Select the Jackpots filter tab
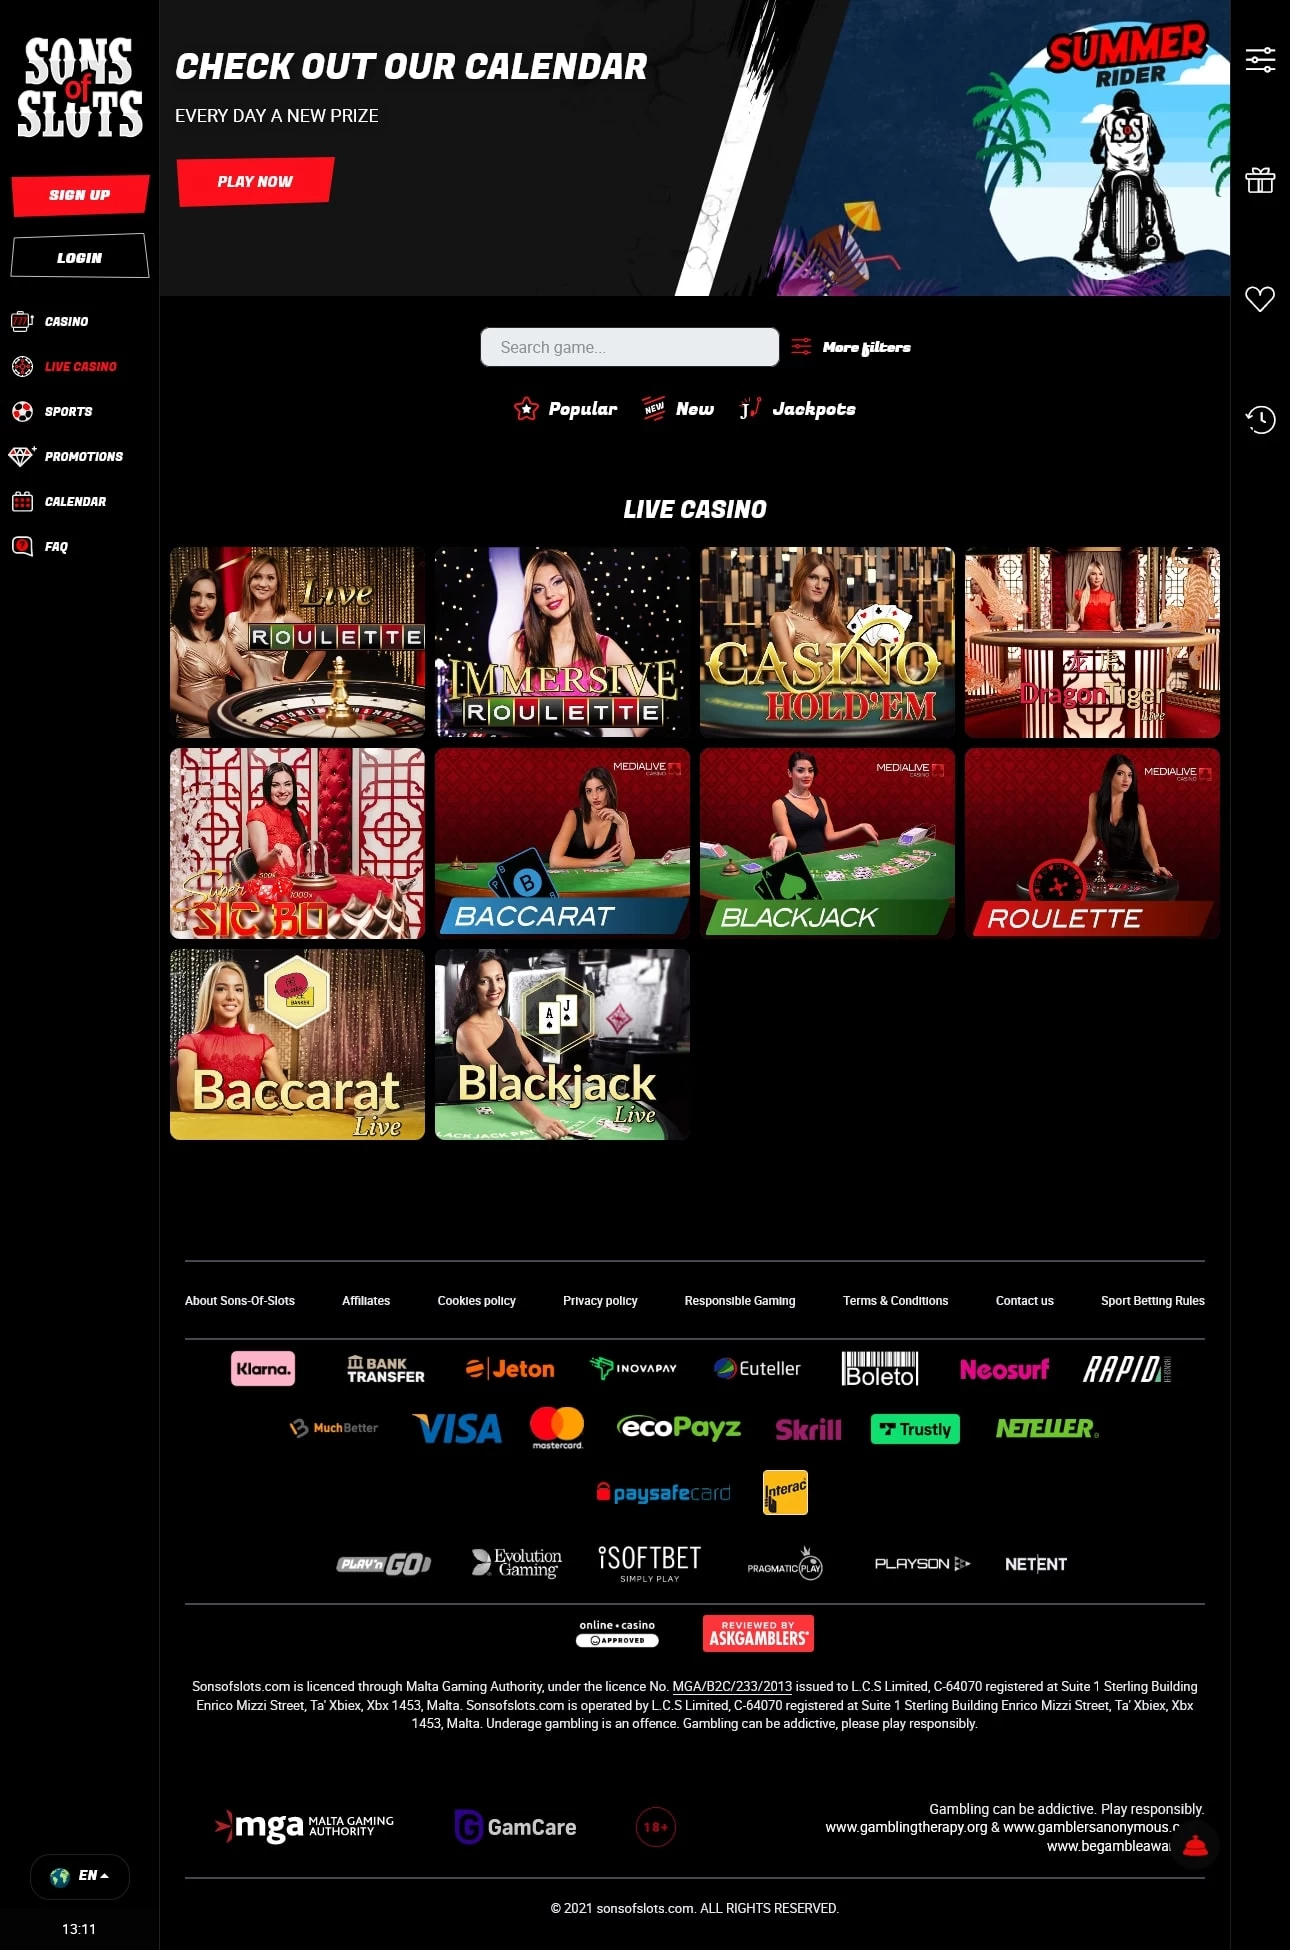 (798, 409)
